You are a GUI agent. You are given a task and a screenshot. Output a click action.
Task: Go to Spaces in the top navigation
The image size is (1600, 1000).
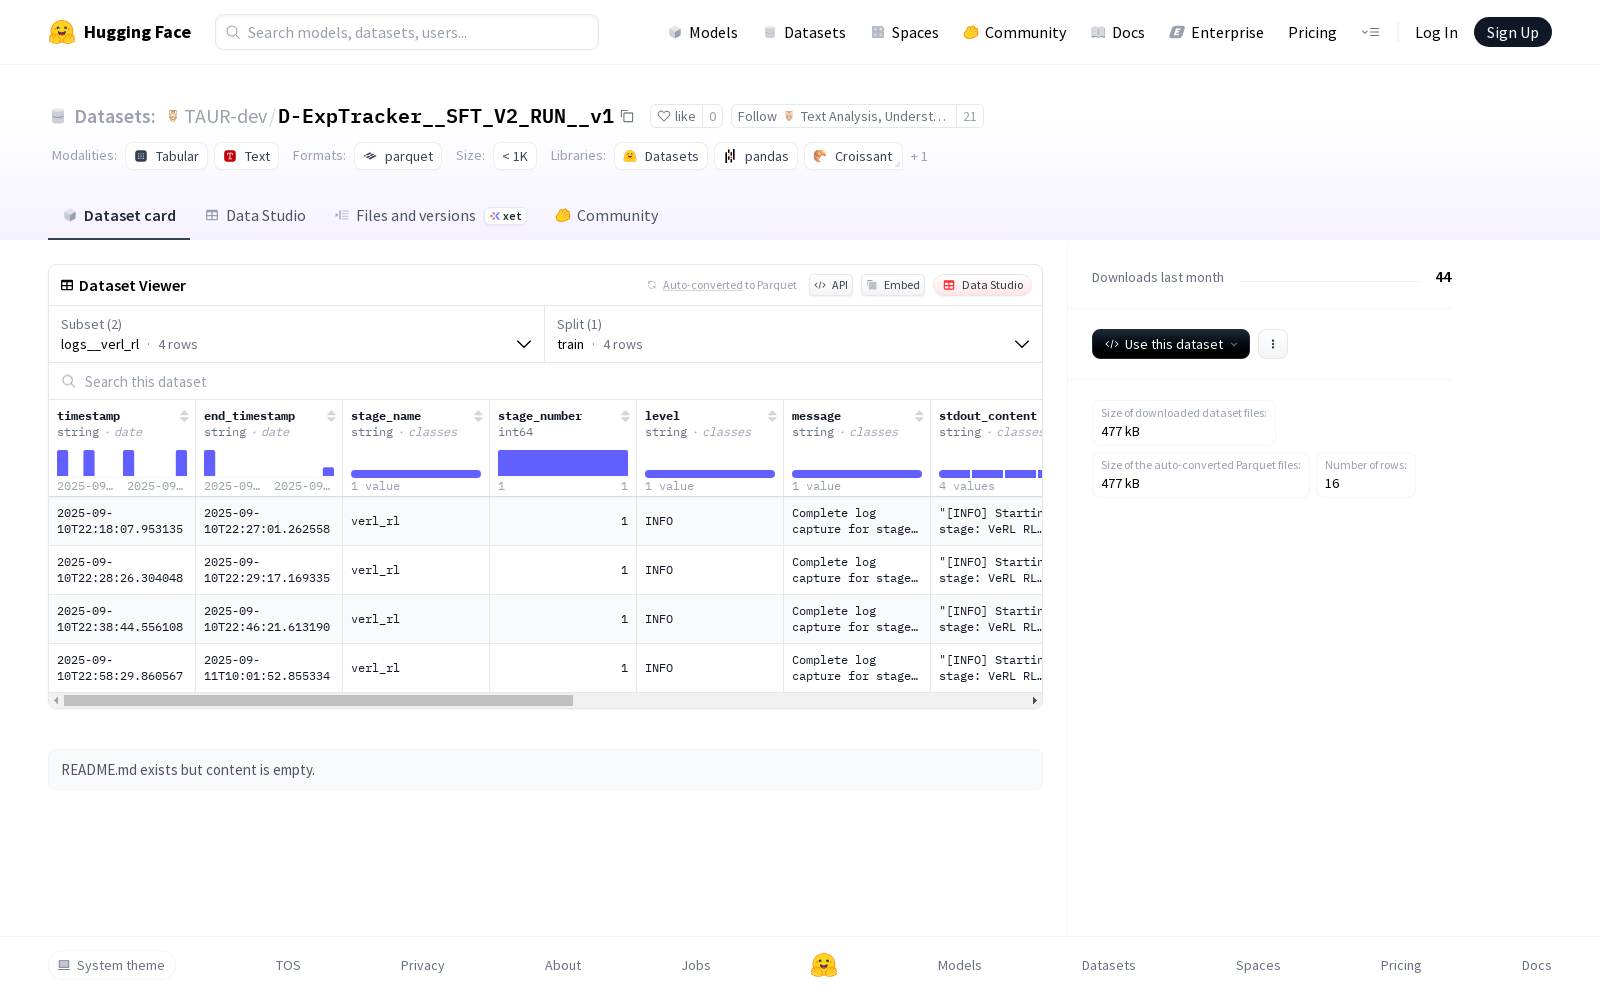tap(905, 32)
